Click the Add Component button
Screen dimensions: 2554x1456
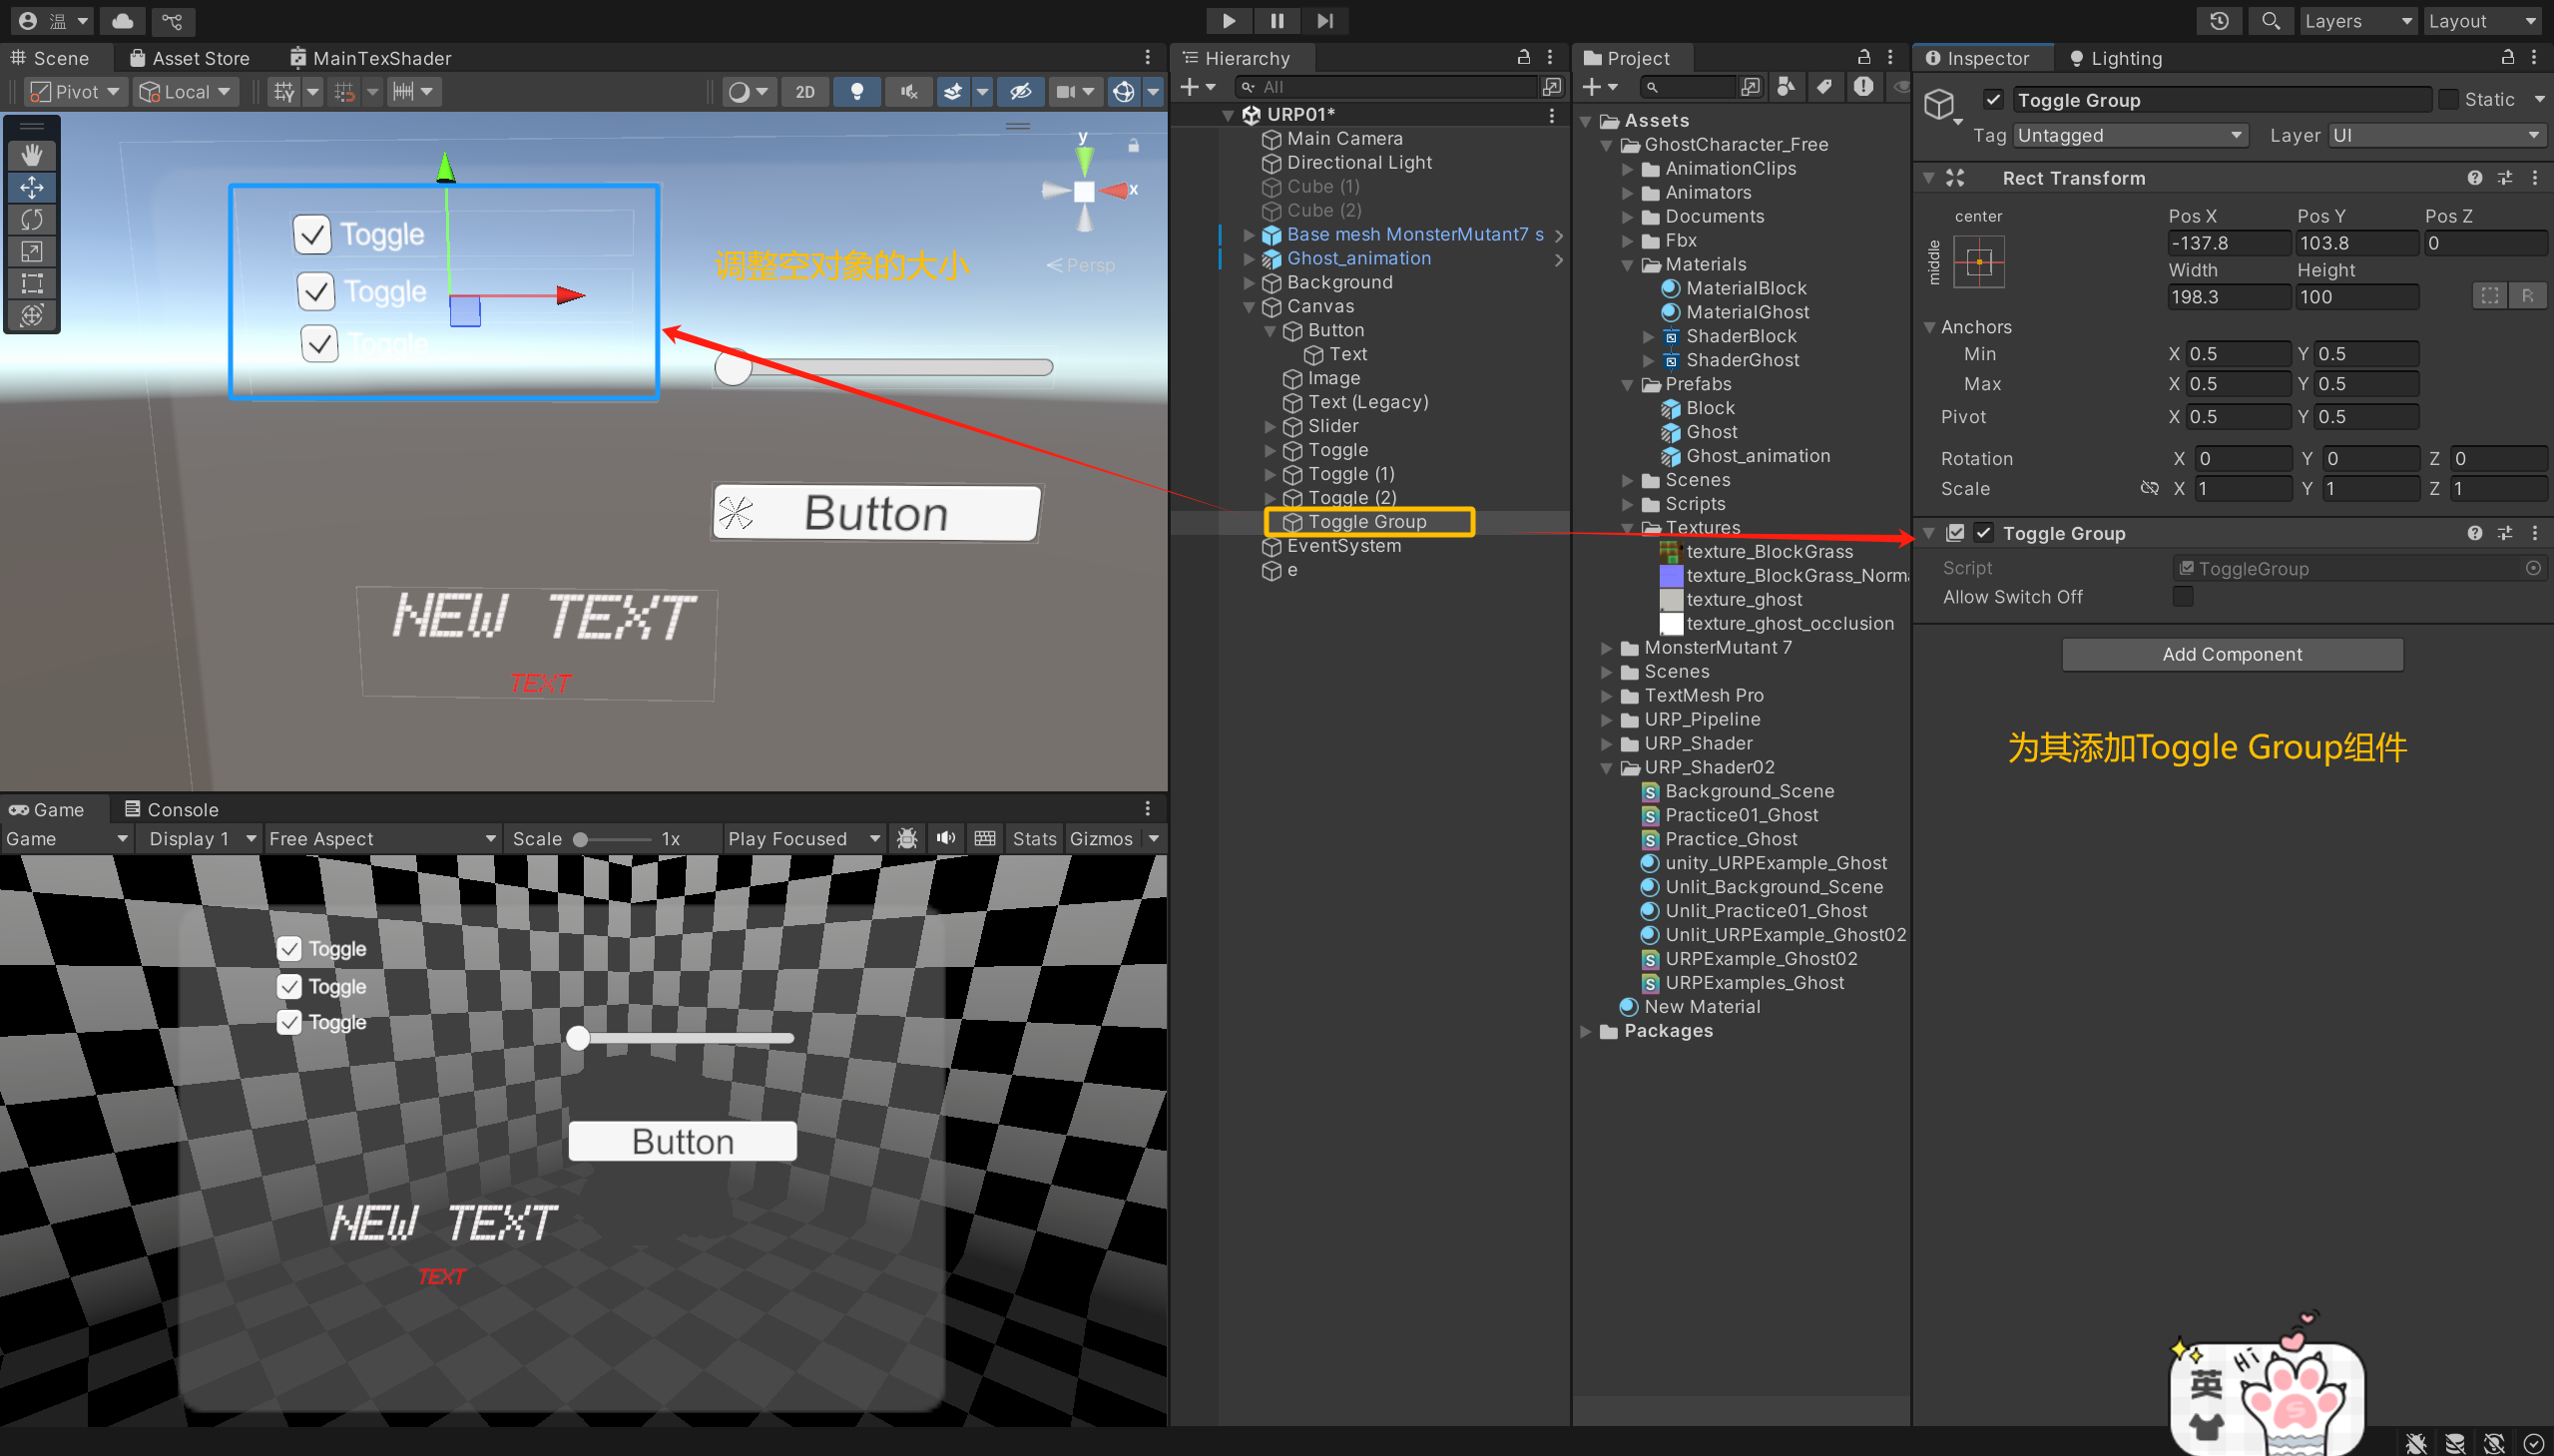coord(2232,654)
